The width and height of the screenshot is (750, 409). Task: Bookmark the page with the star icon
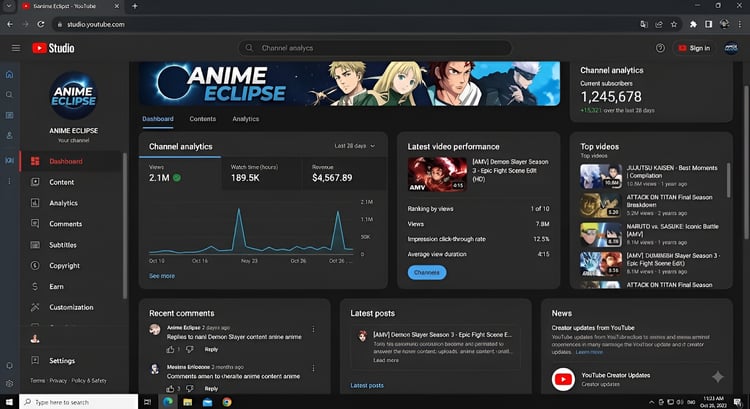click(x=674, y=24)
